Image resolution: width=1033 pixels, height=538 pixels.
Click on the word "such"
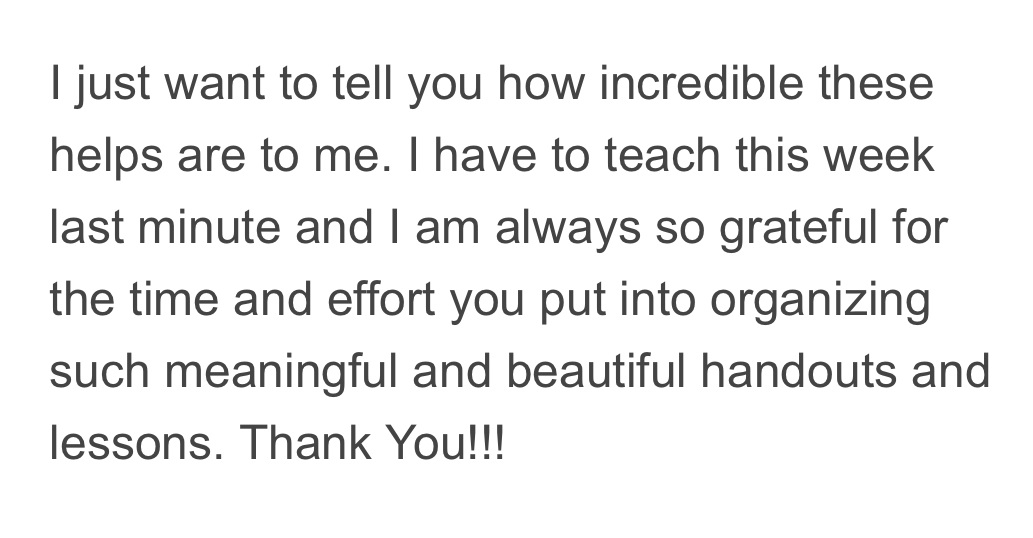[99, 373]
